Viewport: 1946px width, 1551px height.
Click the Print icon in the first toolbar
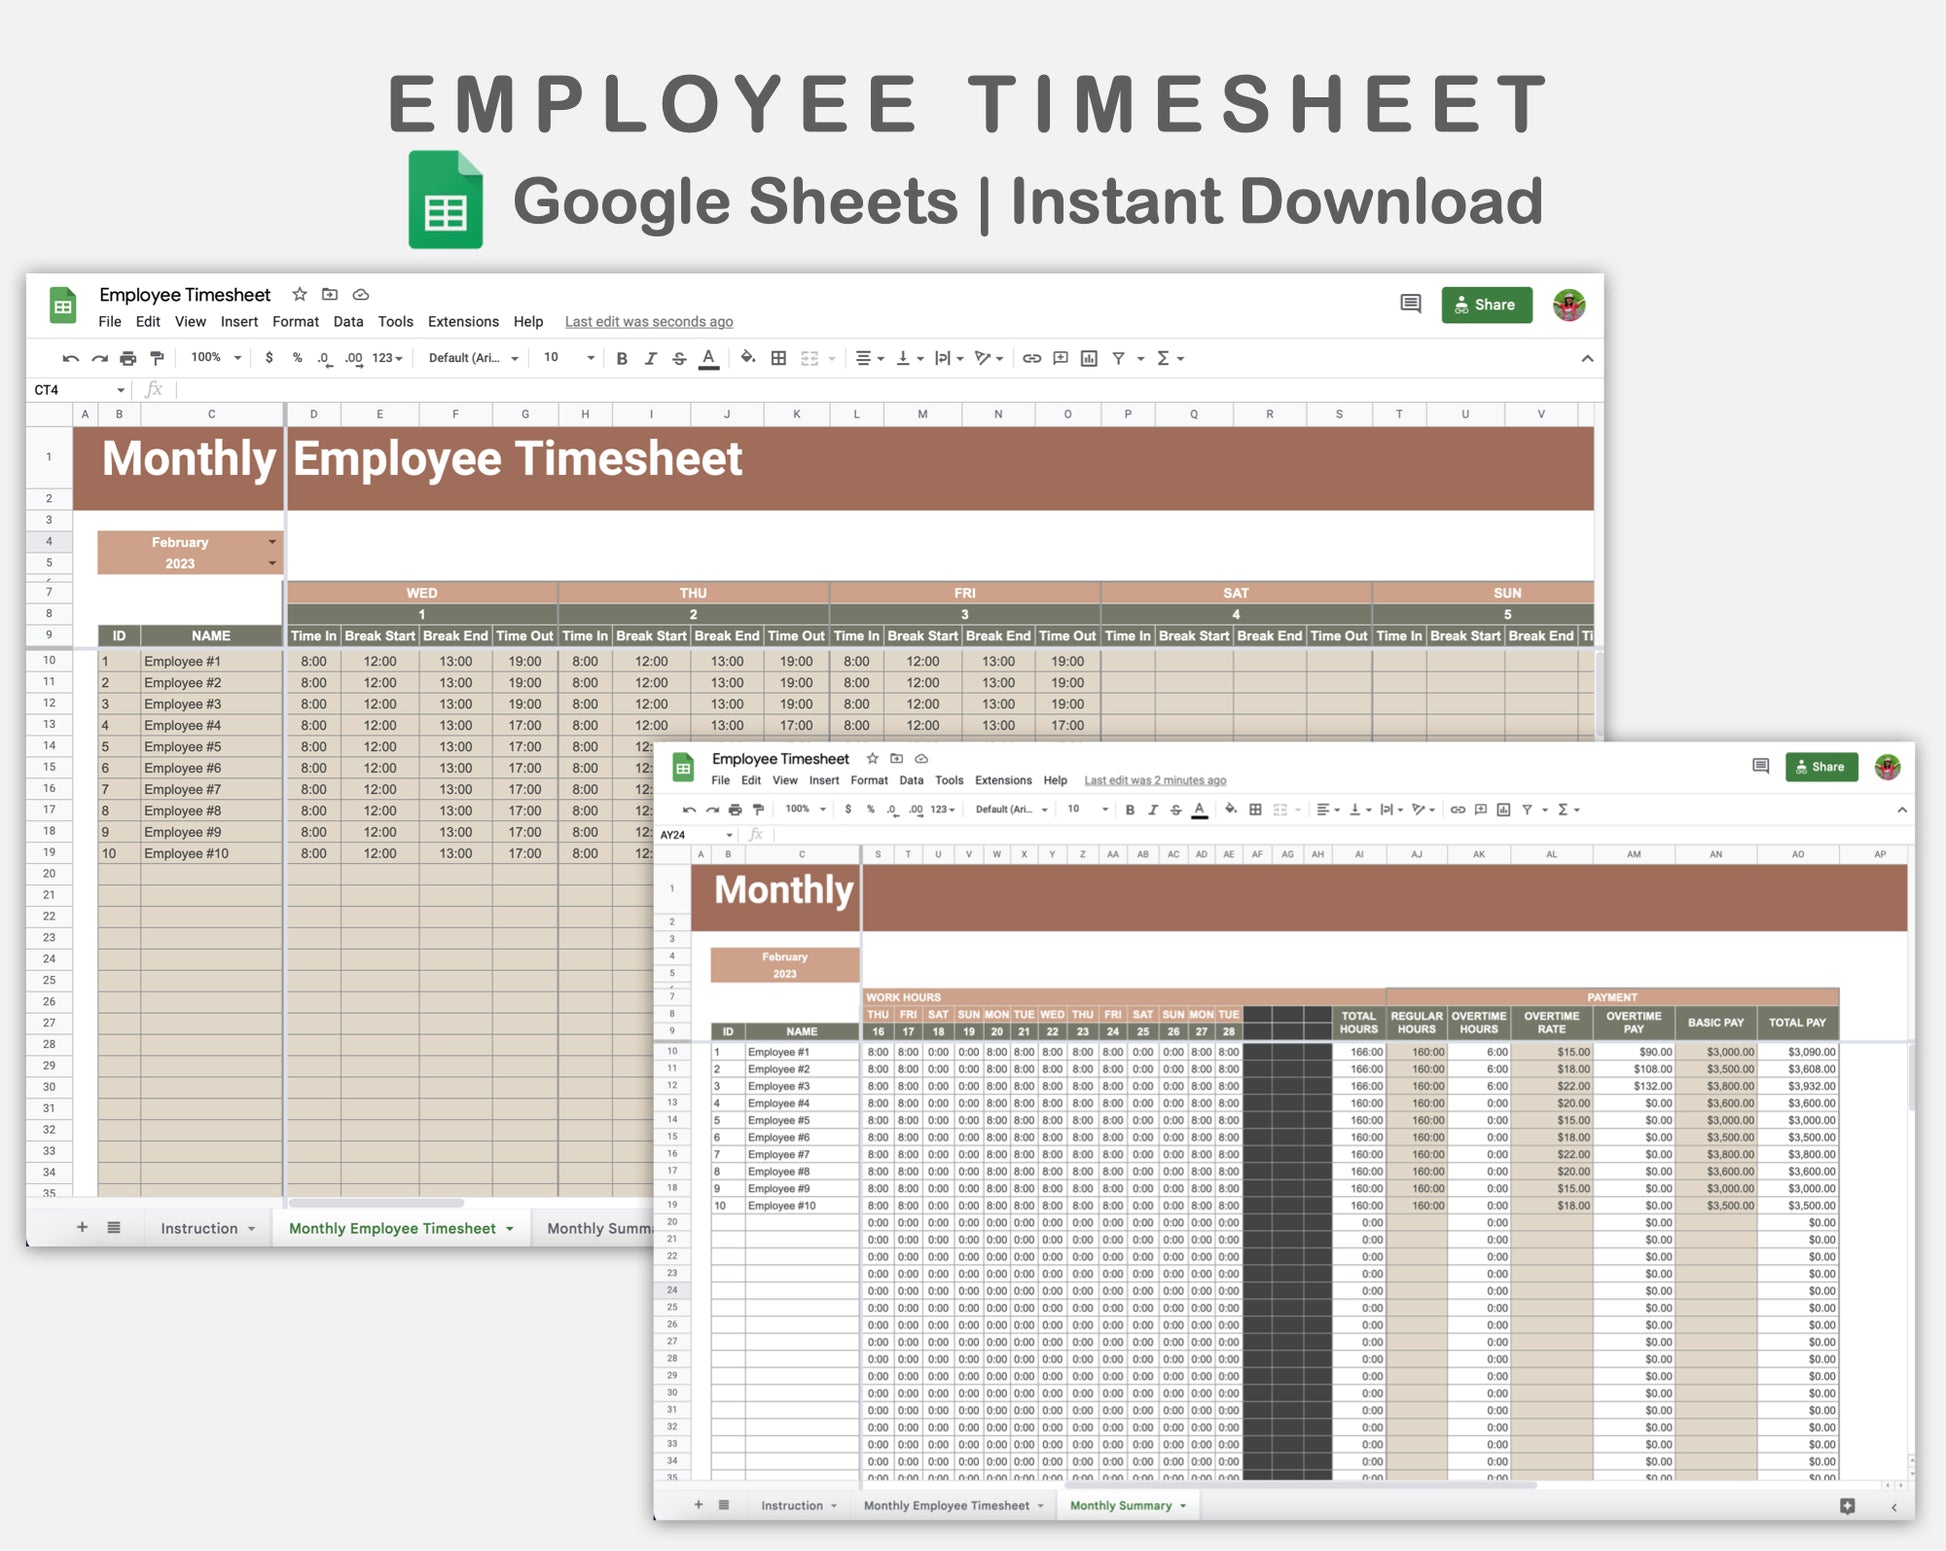(x=128, y=358)
